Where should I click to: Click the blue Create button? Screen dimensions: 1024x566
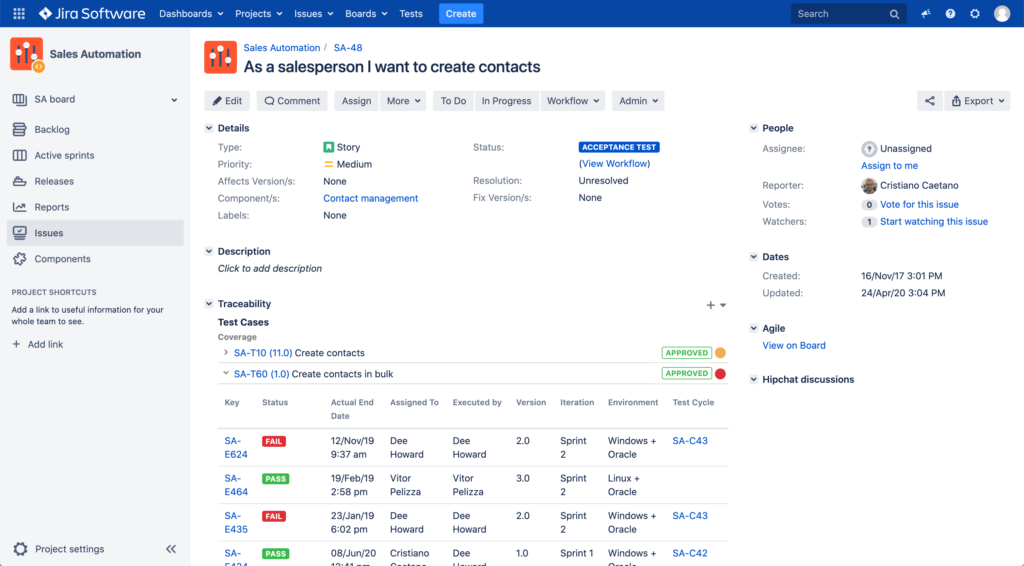click(461, 14)
